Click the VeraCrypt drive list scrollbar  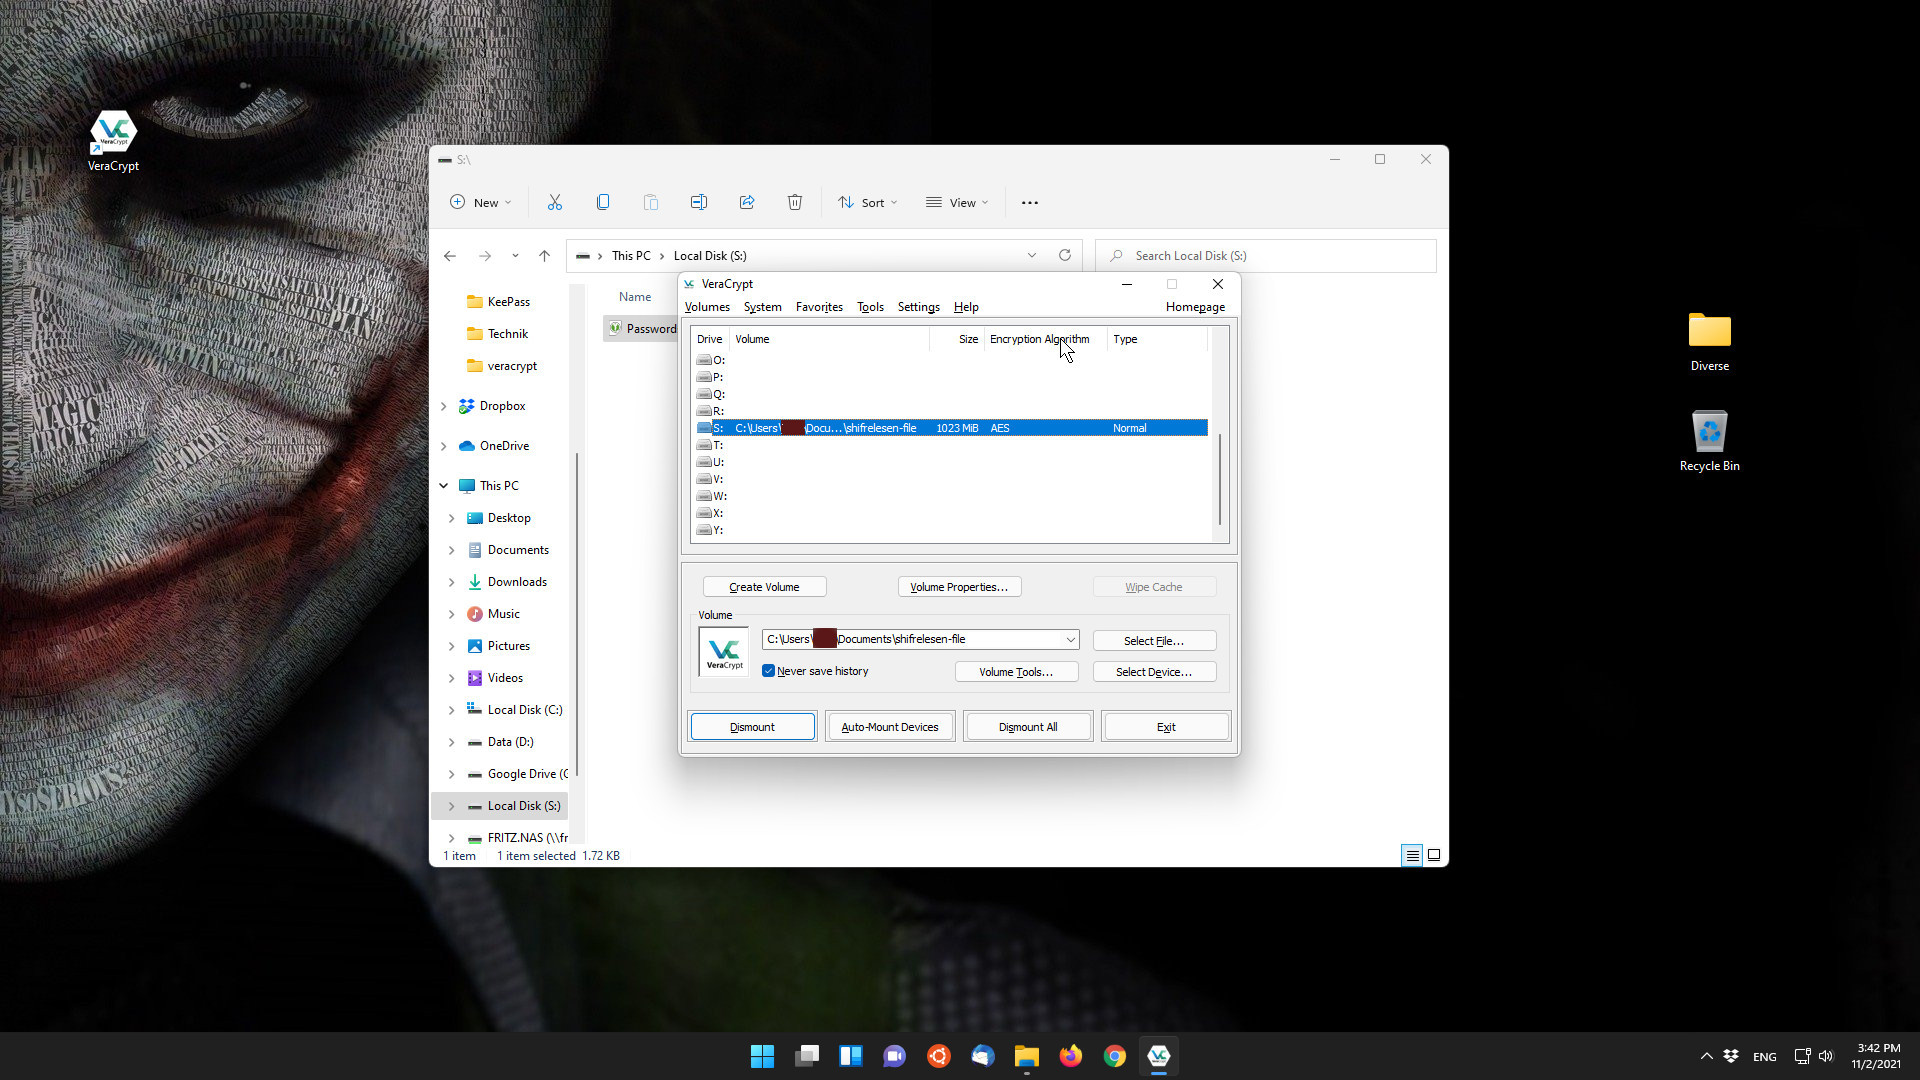tap(1219, 478)
